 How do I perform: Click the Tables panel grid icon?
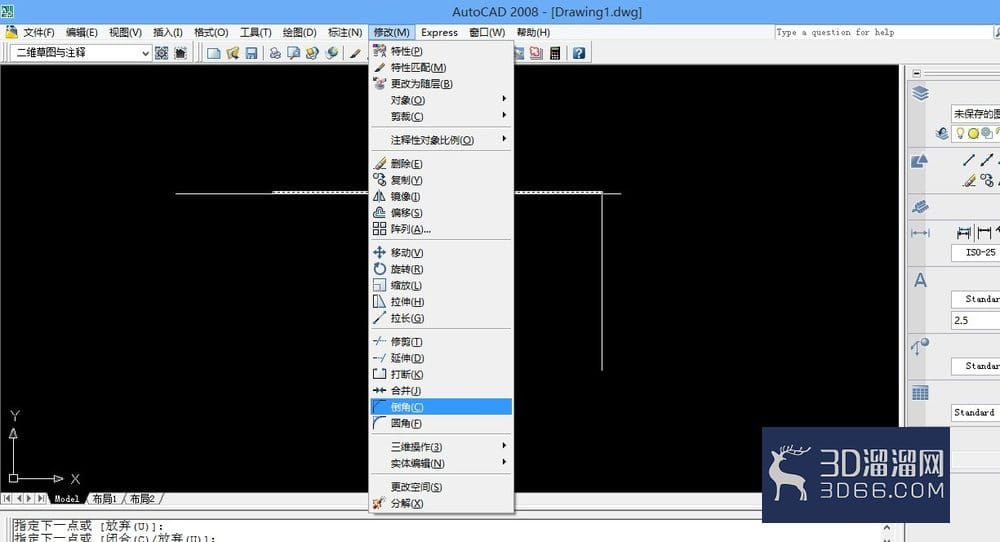[x=920, y=393]
